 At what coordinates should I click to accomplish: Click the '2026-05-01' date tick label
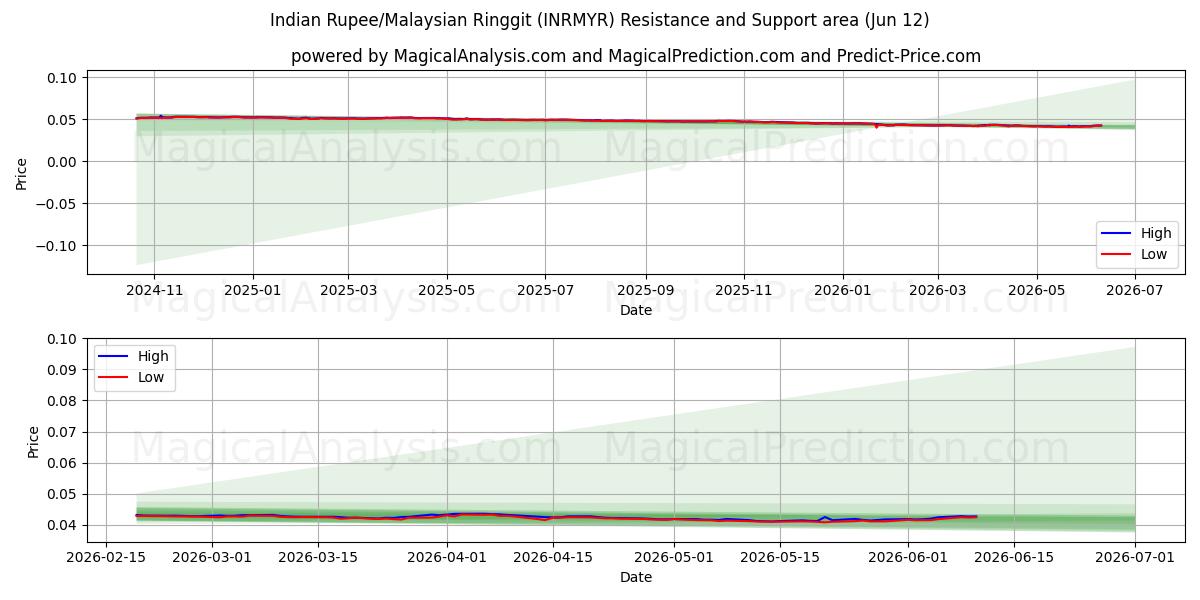point(674,558)
